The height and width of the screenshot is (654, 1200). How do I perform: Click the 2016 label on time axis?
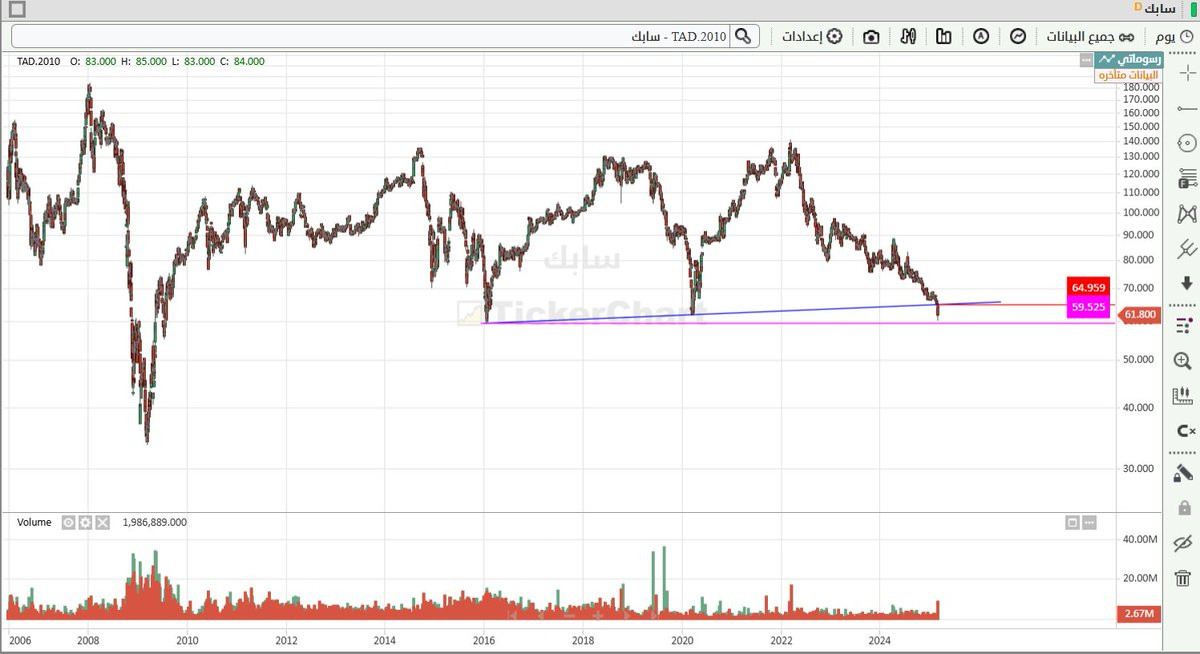pyautogui.click(x=484, y=639)
